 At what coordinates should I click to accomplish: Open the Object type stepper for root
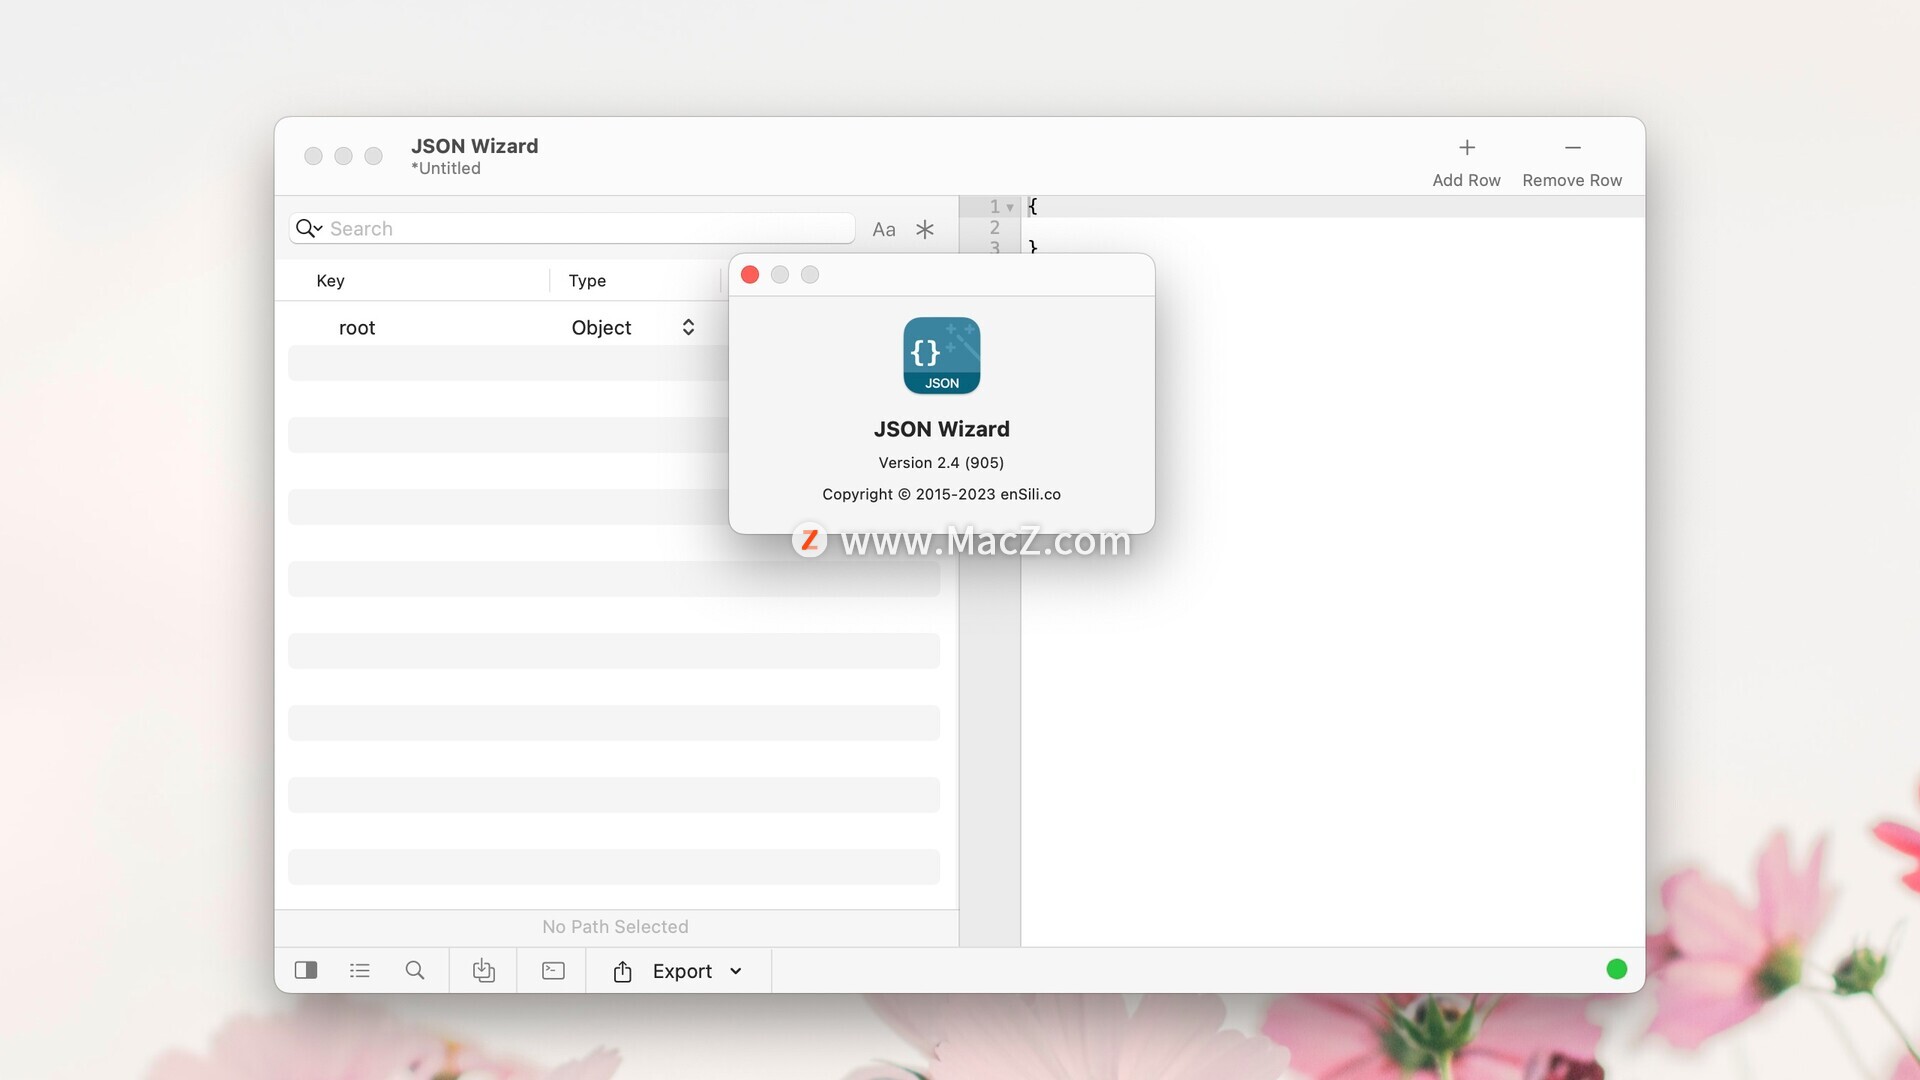click(688, 328)
